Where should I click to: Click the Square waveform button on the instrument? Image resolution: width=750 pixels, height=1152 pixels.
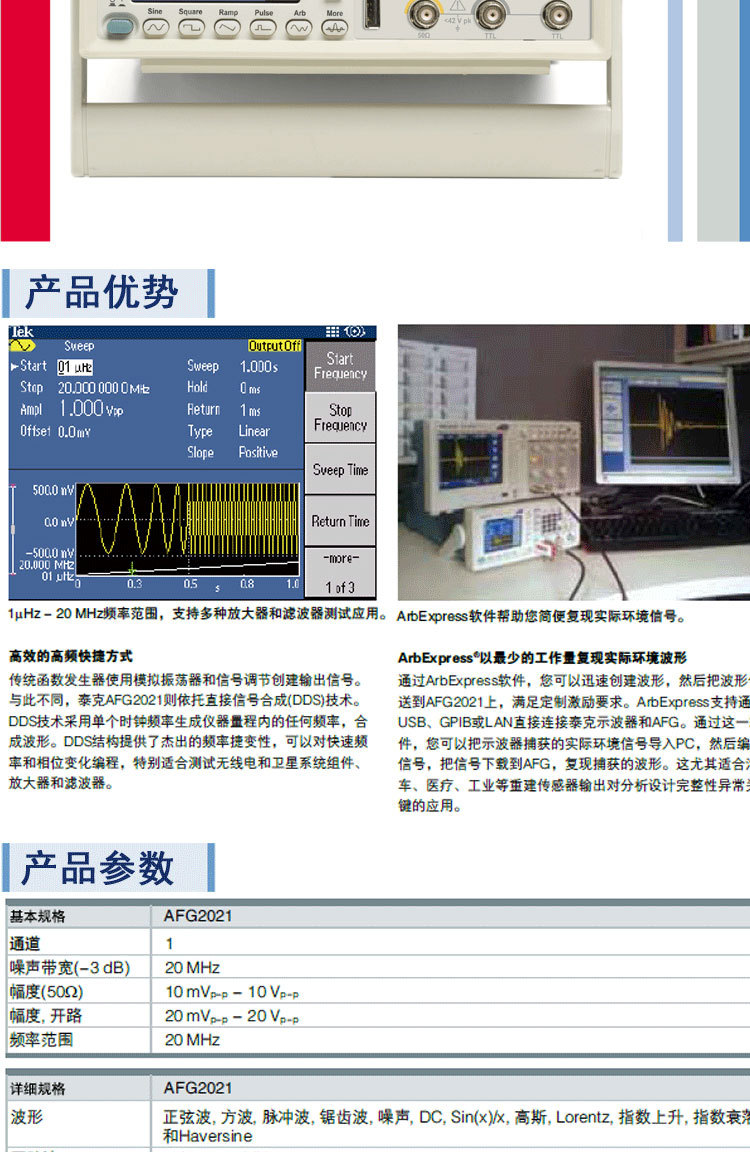point(191,29)
